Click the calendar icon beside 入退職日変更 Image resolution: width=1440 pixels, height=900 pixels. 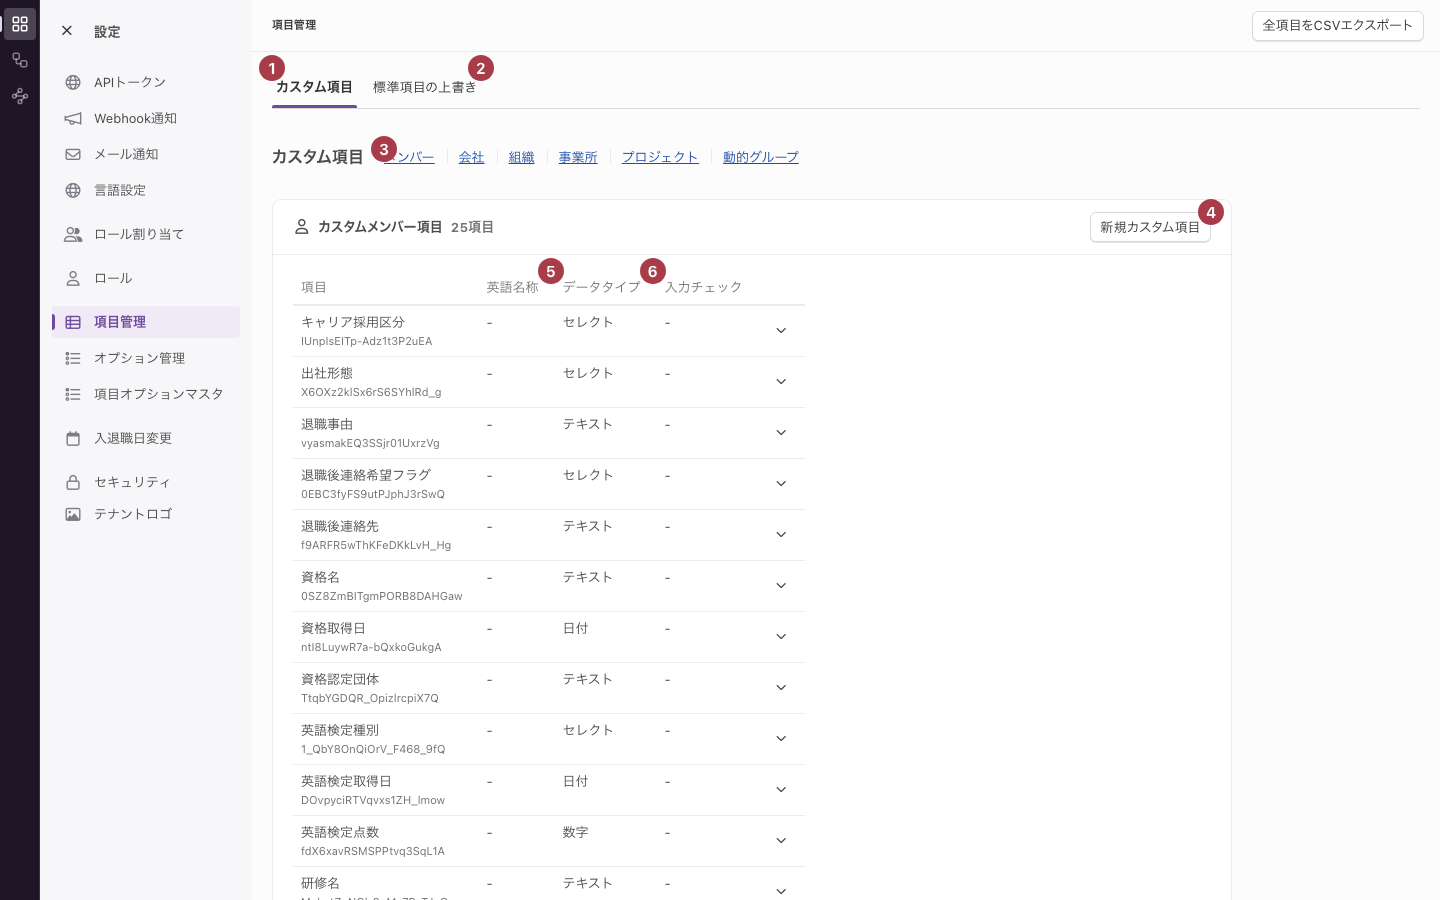pos(73,438)
